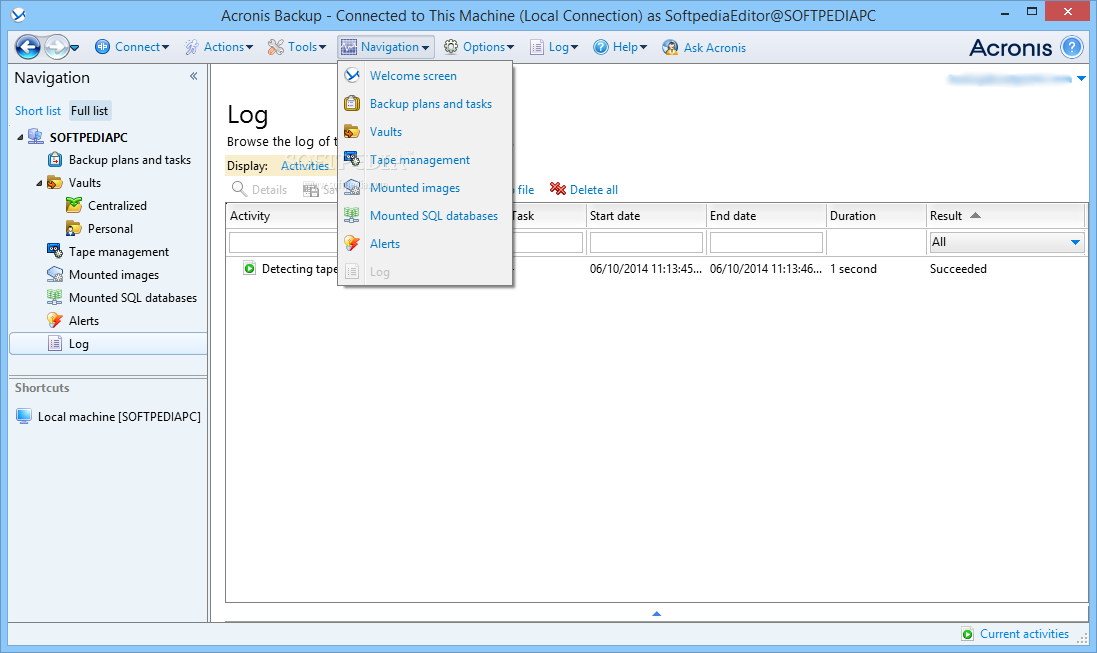Choose Alerts from Navigation menu

point(425,244)
